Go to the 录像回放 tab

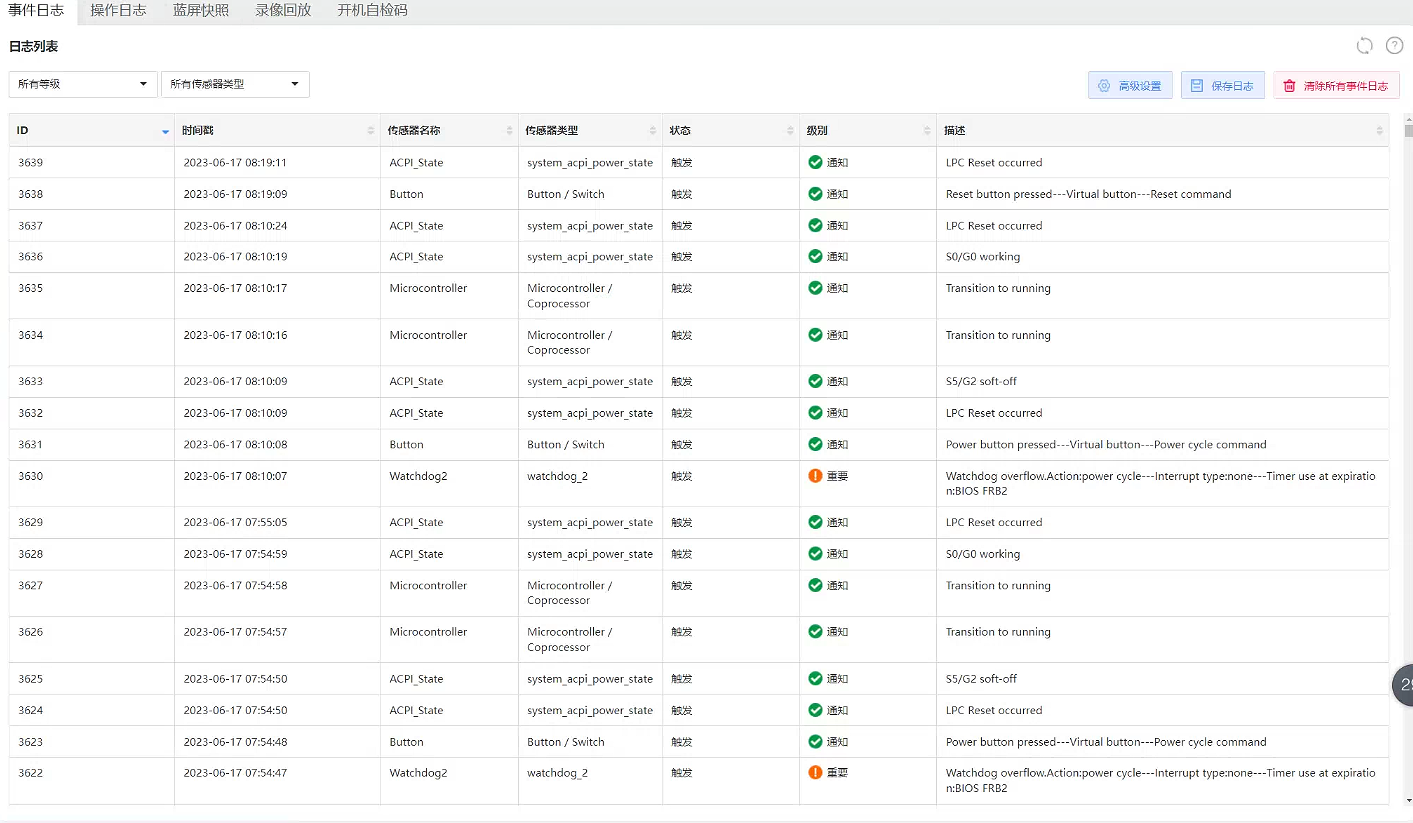pos(282,11)
